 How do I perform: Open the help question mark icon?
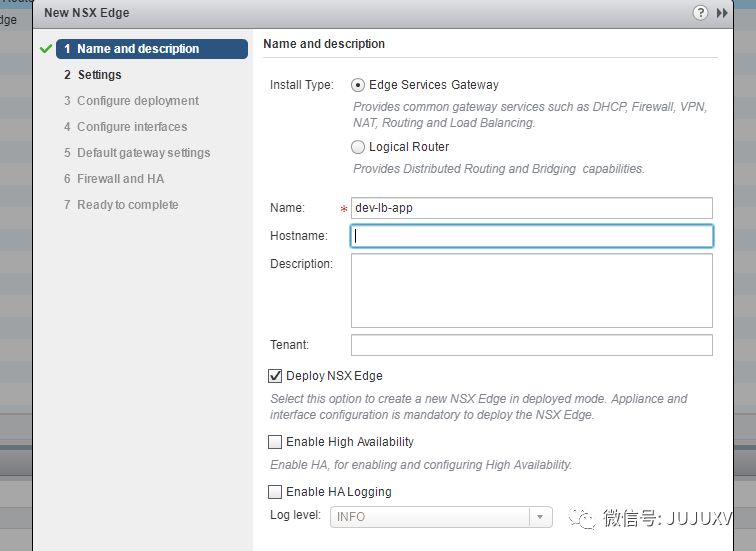700,13
